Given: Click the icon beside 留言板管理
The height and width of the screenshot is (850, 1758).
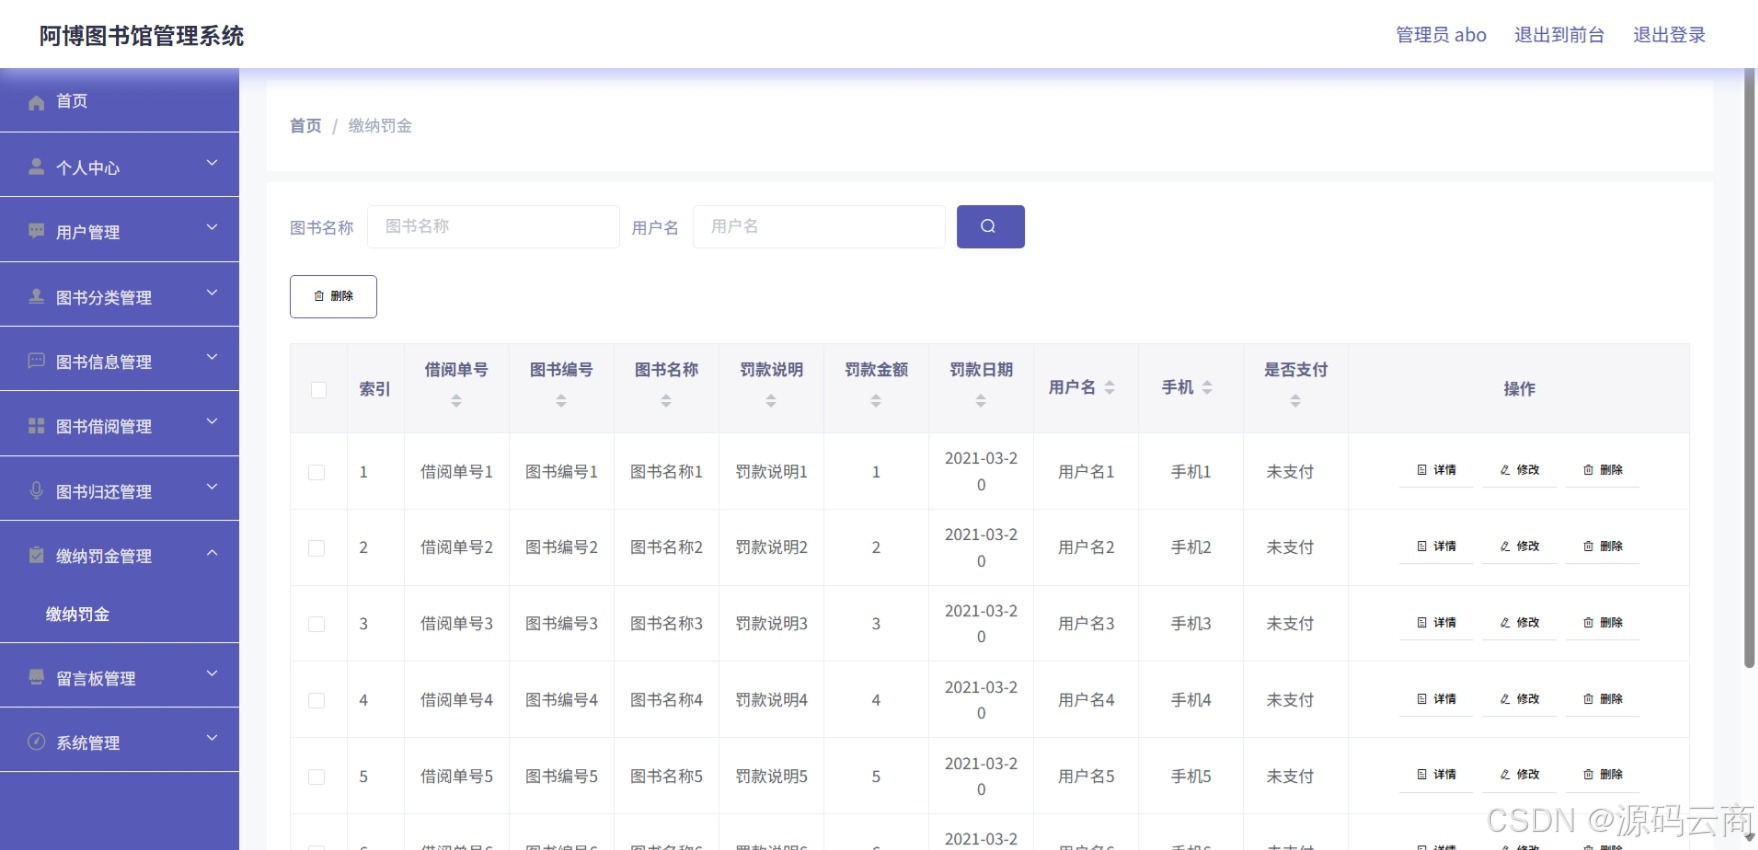Looking at the screenshot, I should 37,677.
